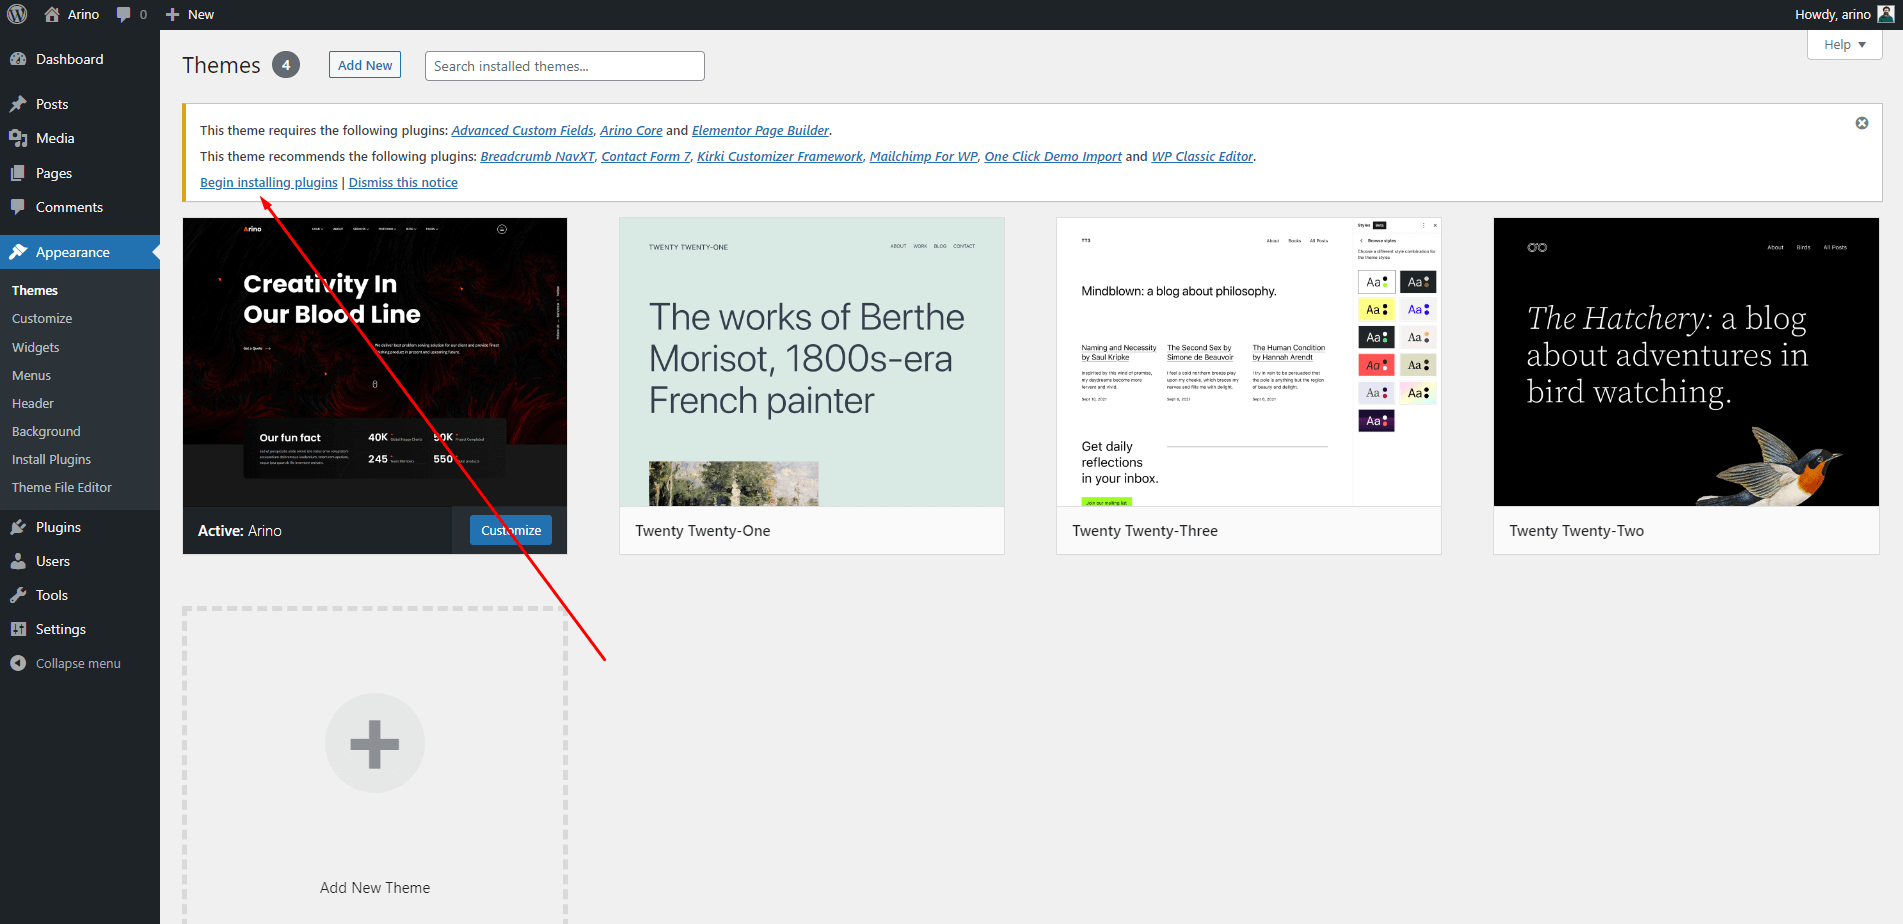Click the comments bubble icon in admin bar
Image resolution: width=1903 pixels, height=924 pixels.
pyautogui.click(x=124, y=14)
